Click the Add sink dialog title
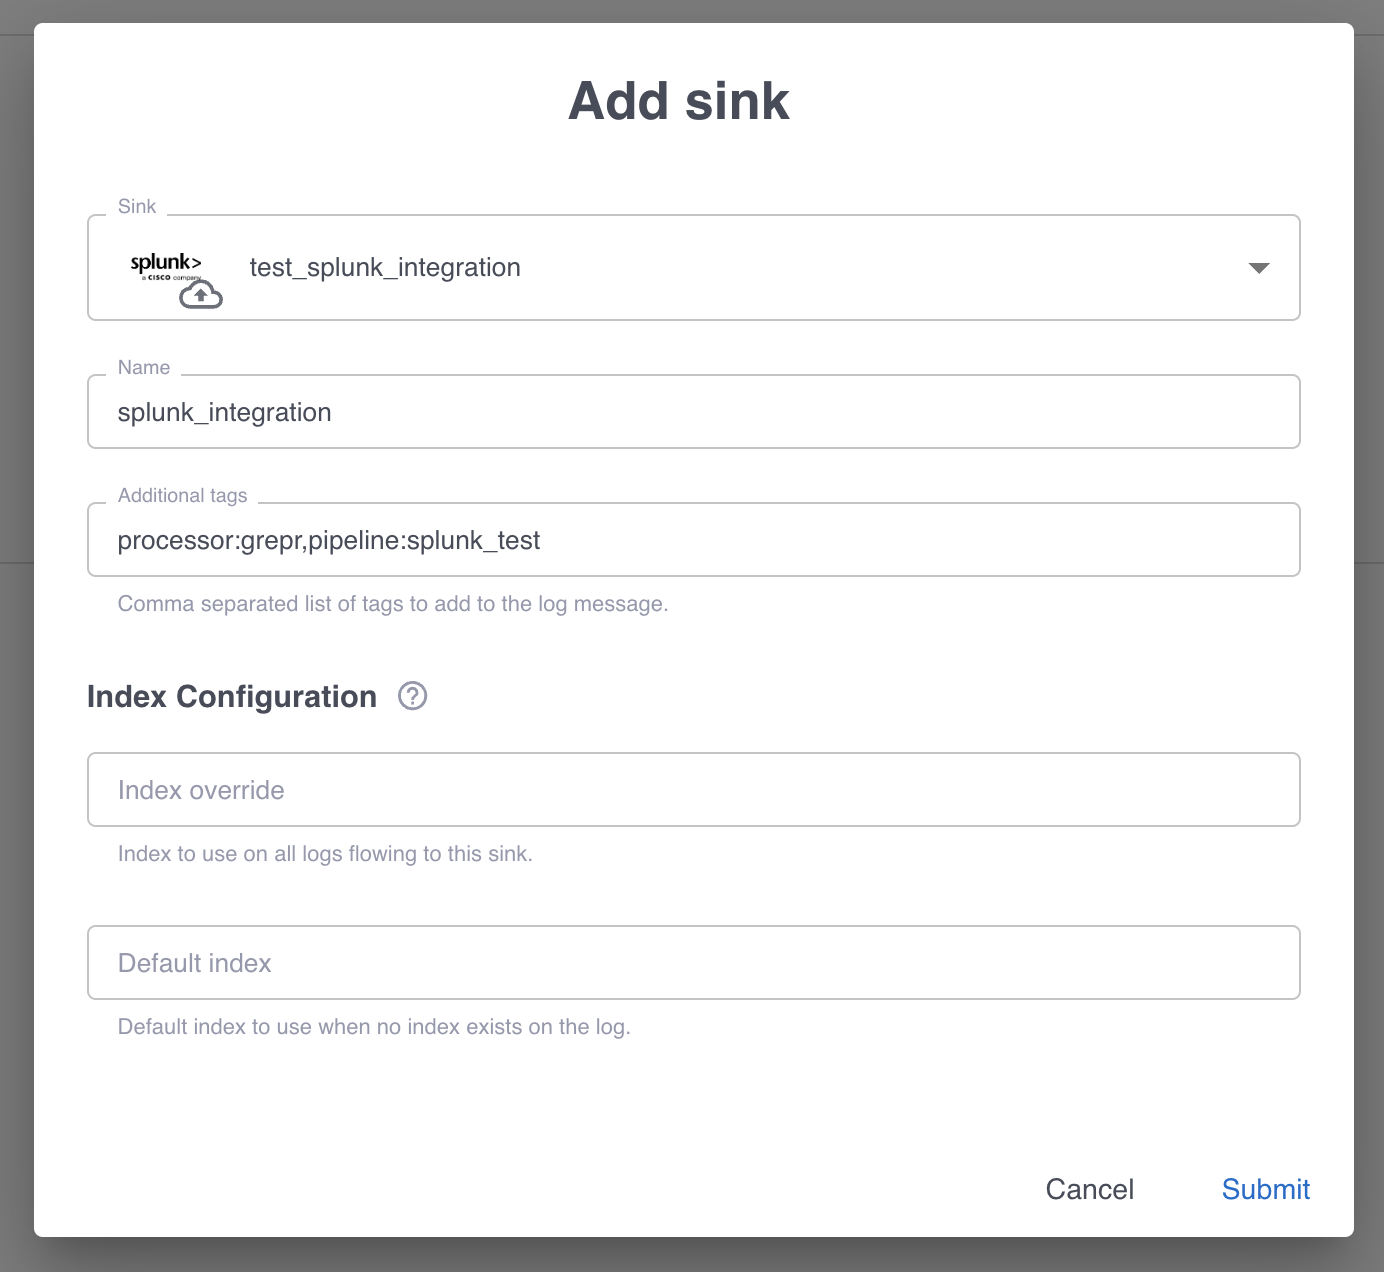The width and height of the screenshot is (1384, 1272). click(678, 100)
